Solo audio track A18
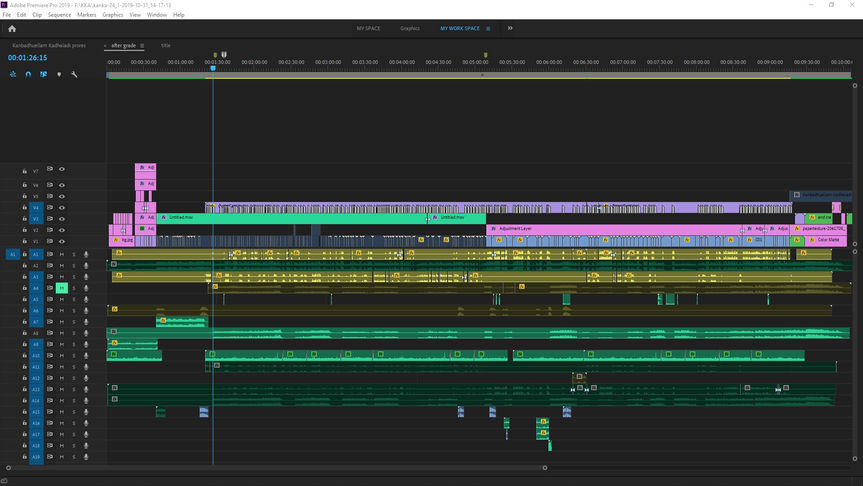Image resolution: width=863 pixels, height=486 pixels. point(74,445)
